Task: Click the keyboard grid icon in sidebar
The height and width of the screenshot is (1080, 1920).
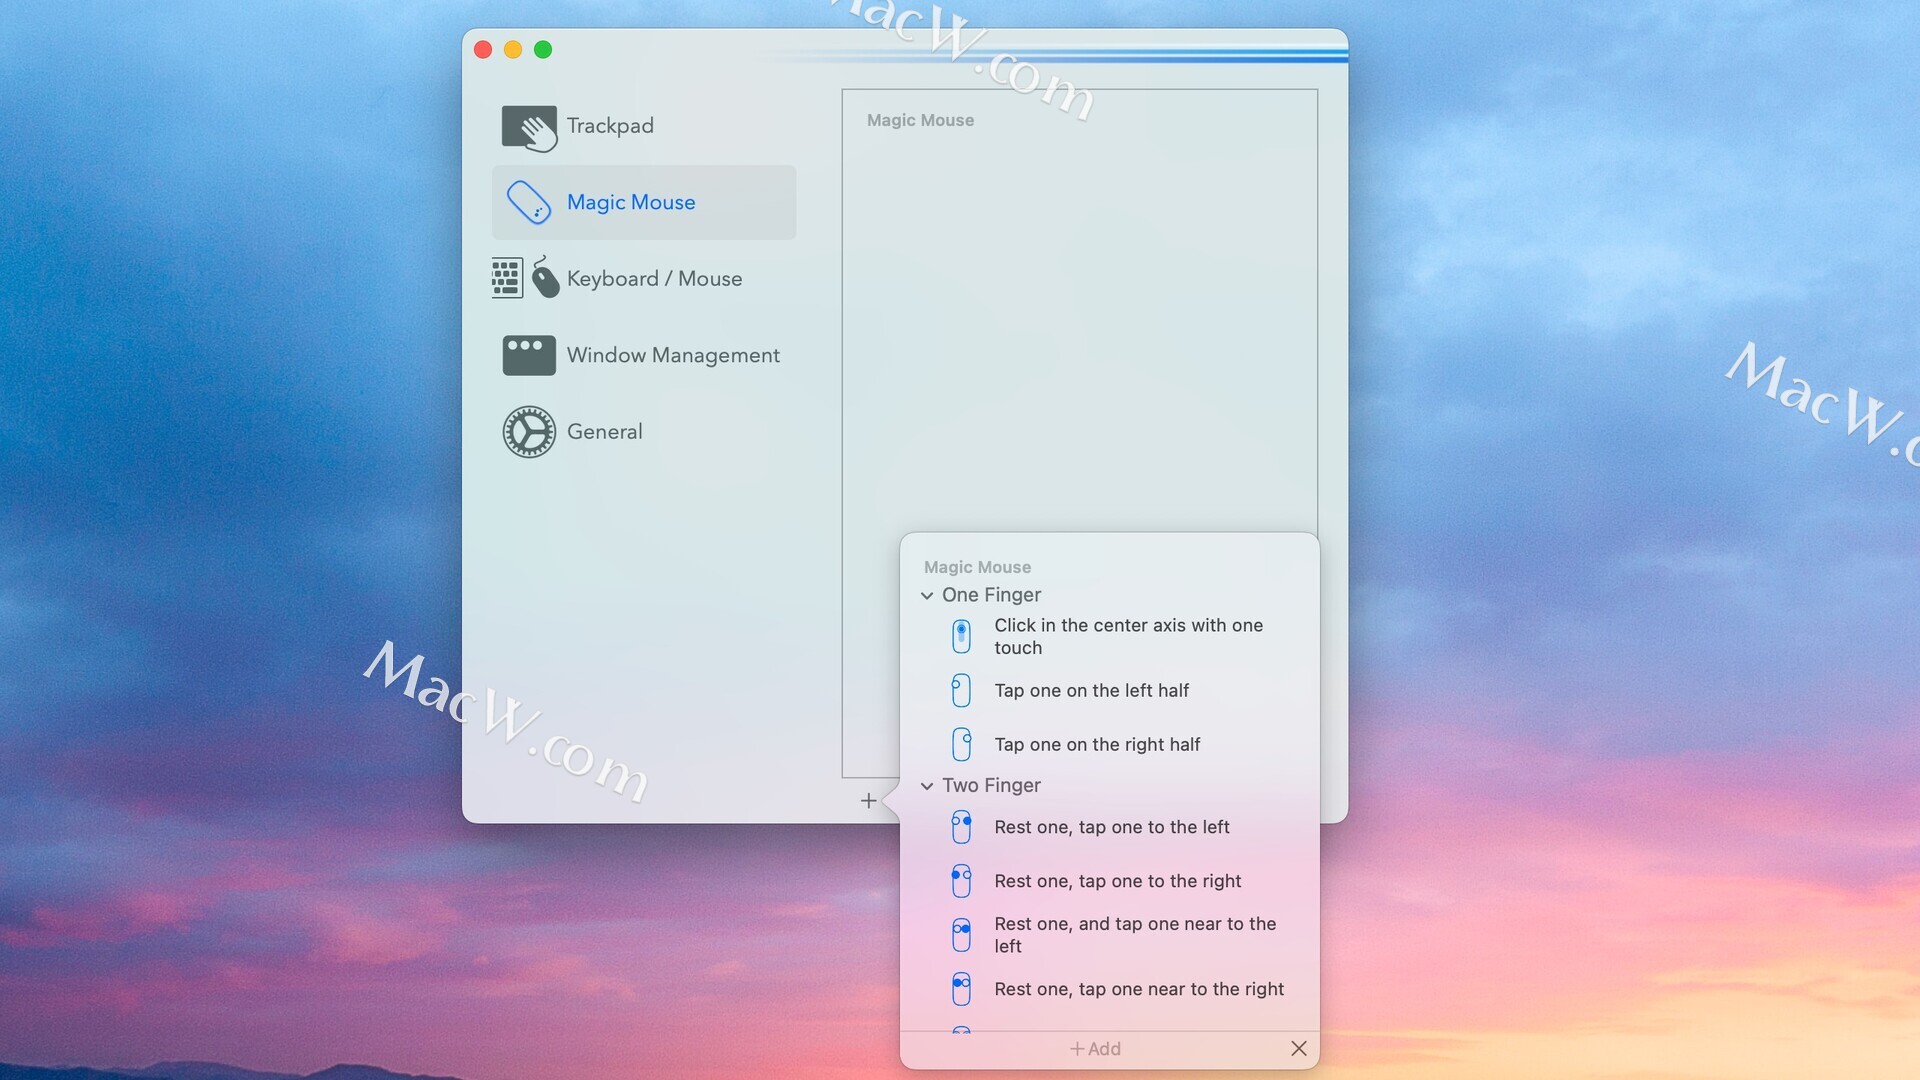Action: pos(507,278)
